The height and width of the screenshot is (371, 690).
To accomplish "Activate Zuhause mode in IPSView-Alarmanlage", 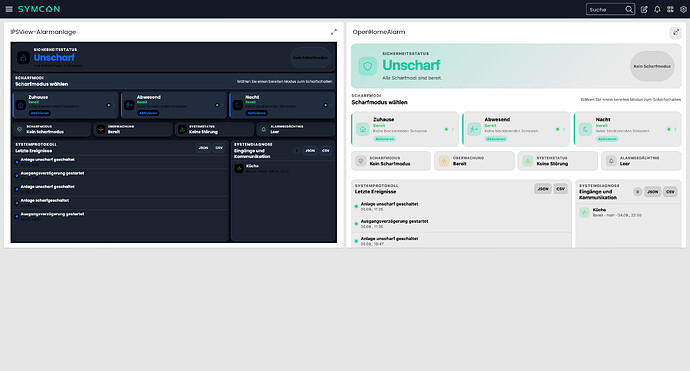I will tap(40, 113).
